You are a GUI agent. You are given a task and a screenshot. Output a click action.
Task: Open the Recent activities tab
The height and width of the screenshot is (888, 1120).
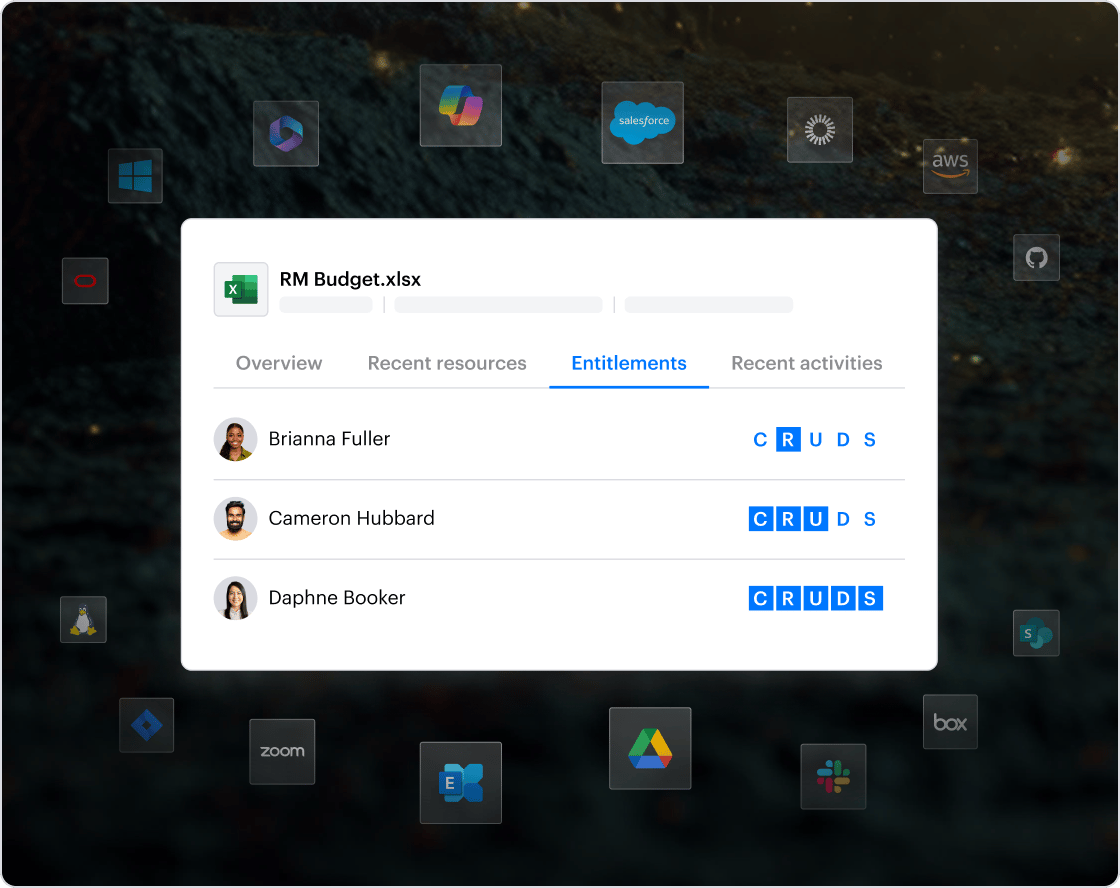806,363
